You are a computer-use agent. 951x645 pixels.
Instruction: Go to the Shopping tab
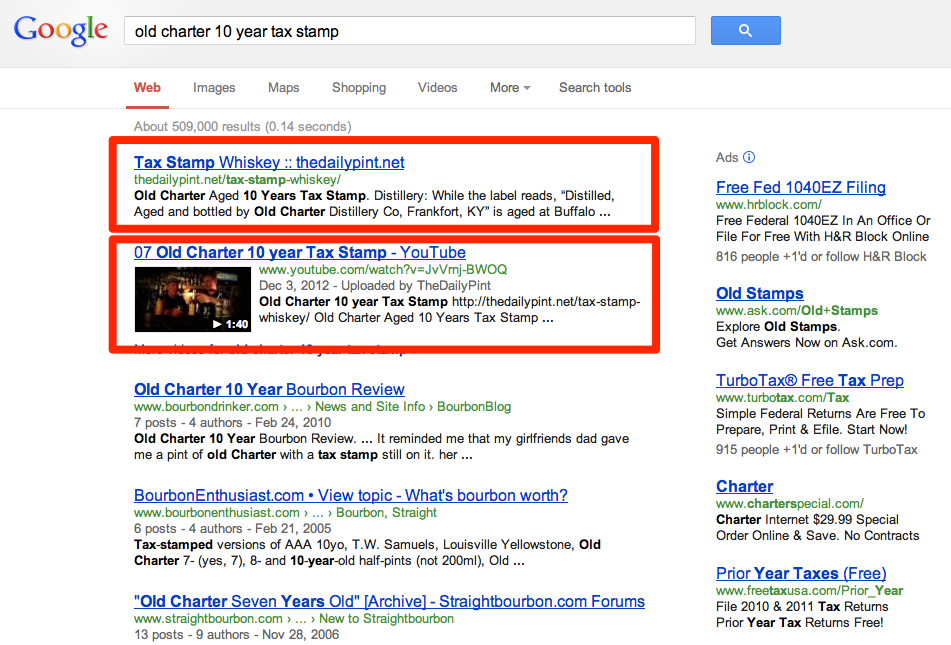tap(358, 87)
